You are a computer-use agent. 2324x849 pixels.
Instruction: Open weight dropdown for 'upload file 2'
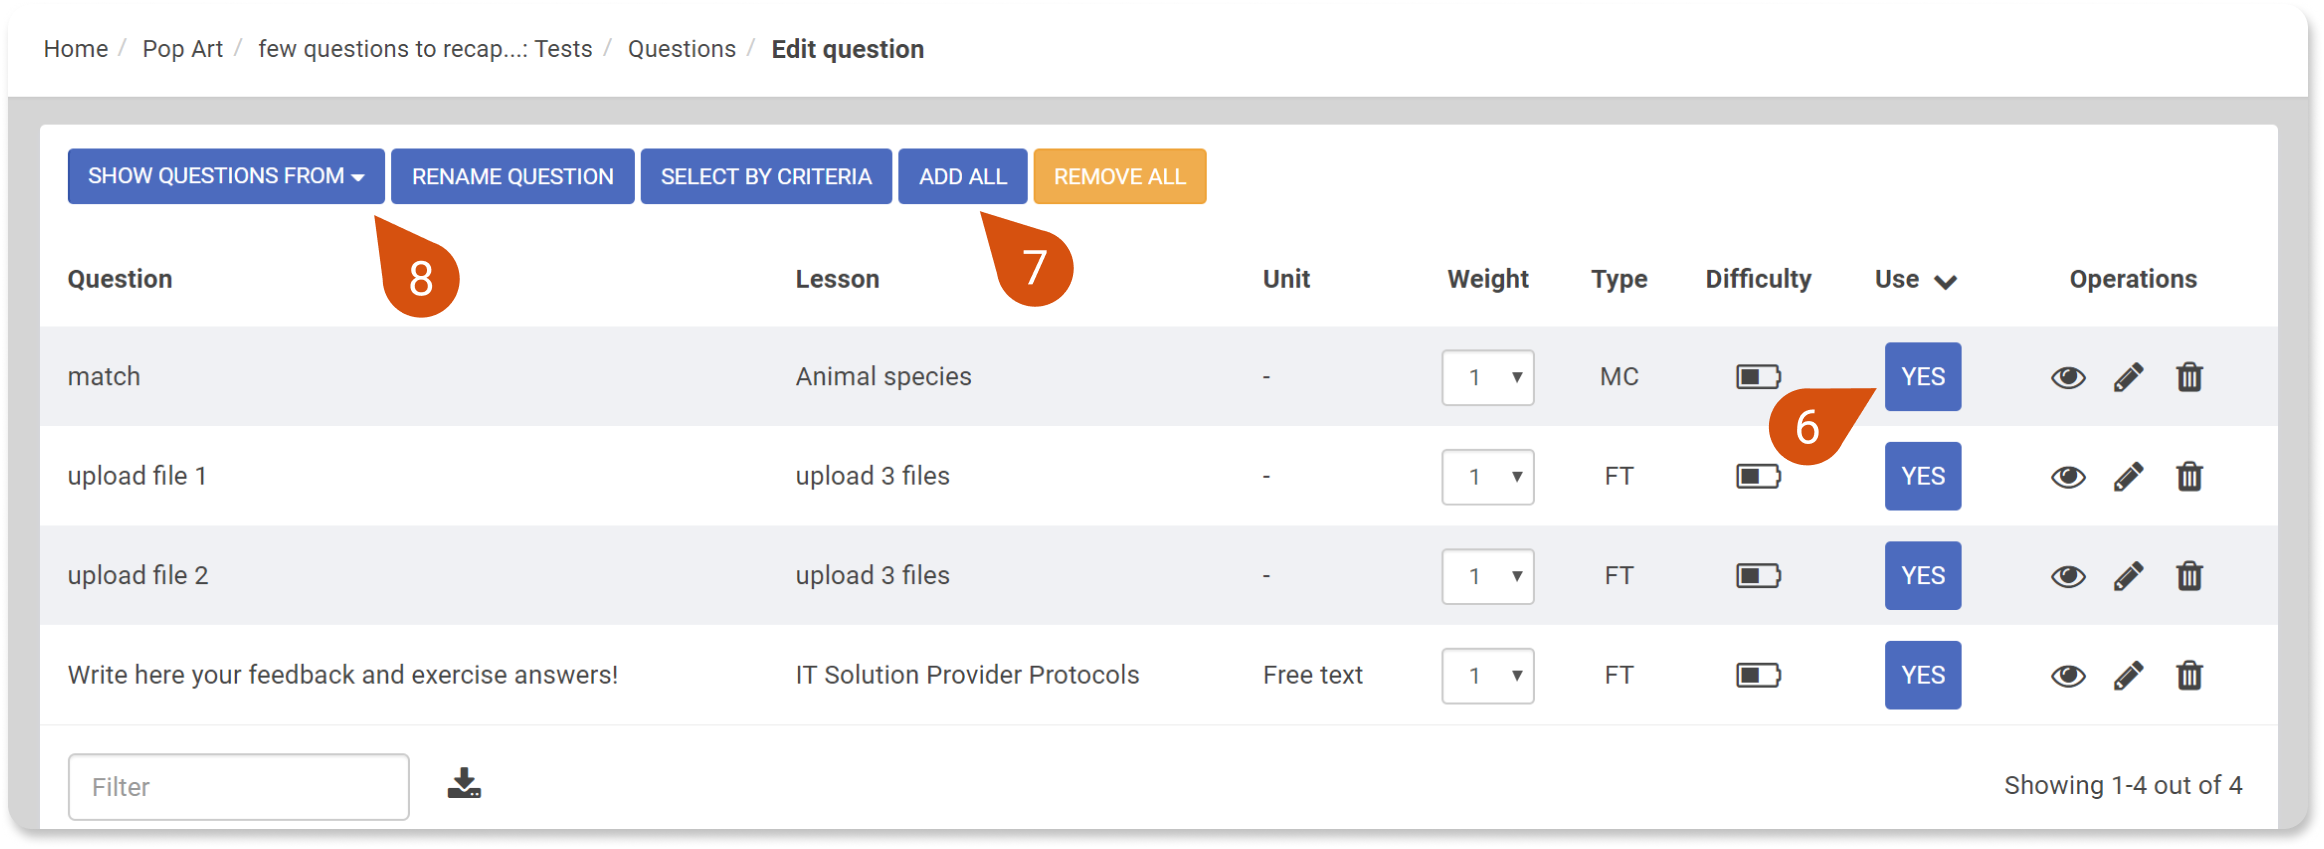coord(1488,576)
